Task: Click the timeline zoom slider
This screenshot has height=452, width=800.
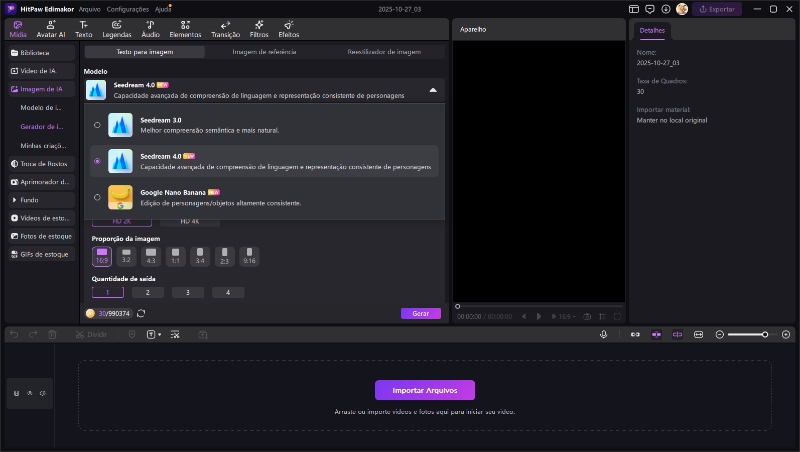Action: point(748,334)
